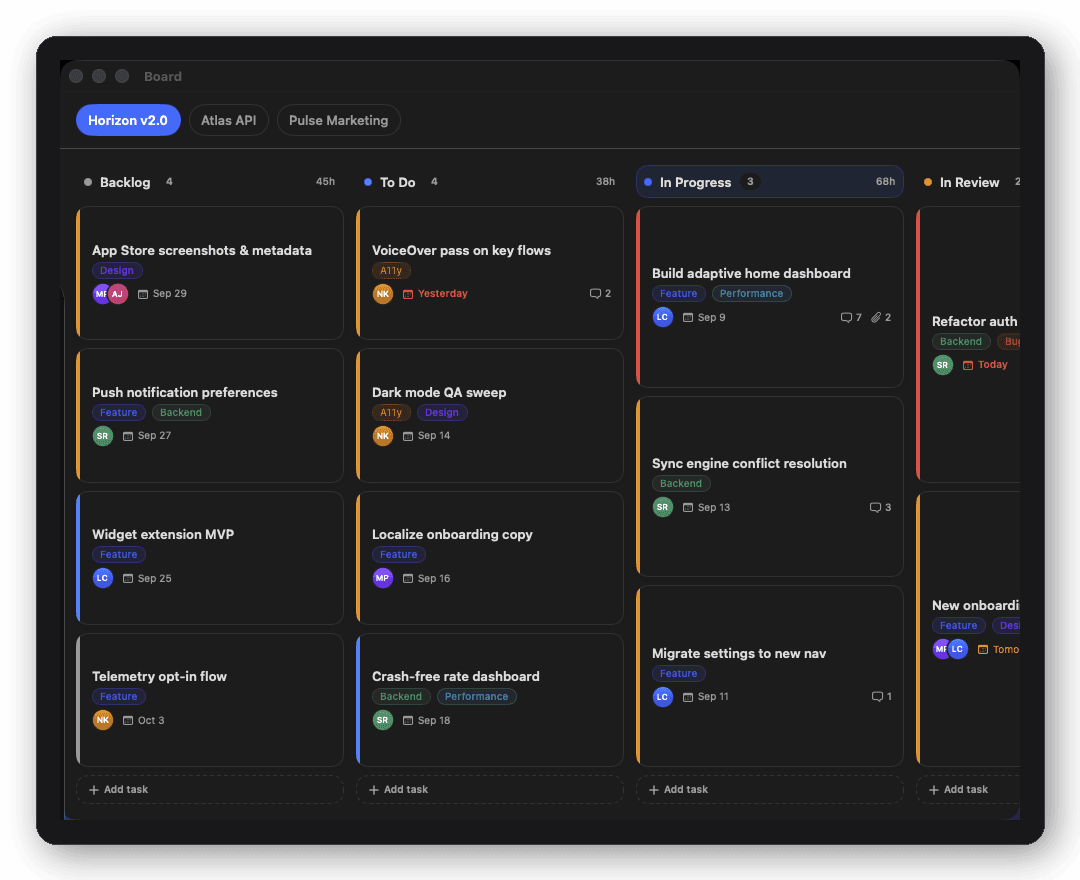The image size is (1080, 880).
Task: Open VoiceOver pass on key flows card
Action: [x=489, y=273]
